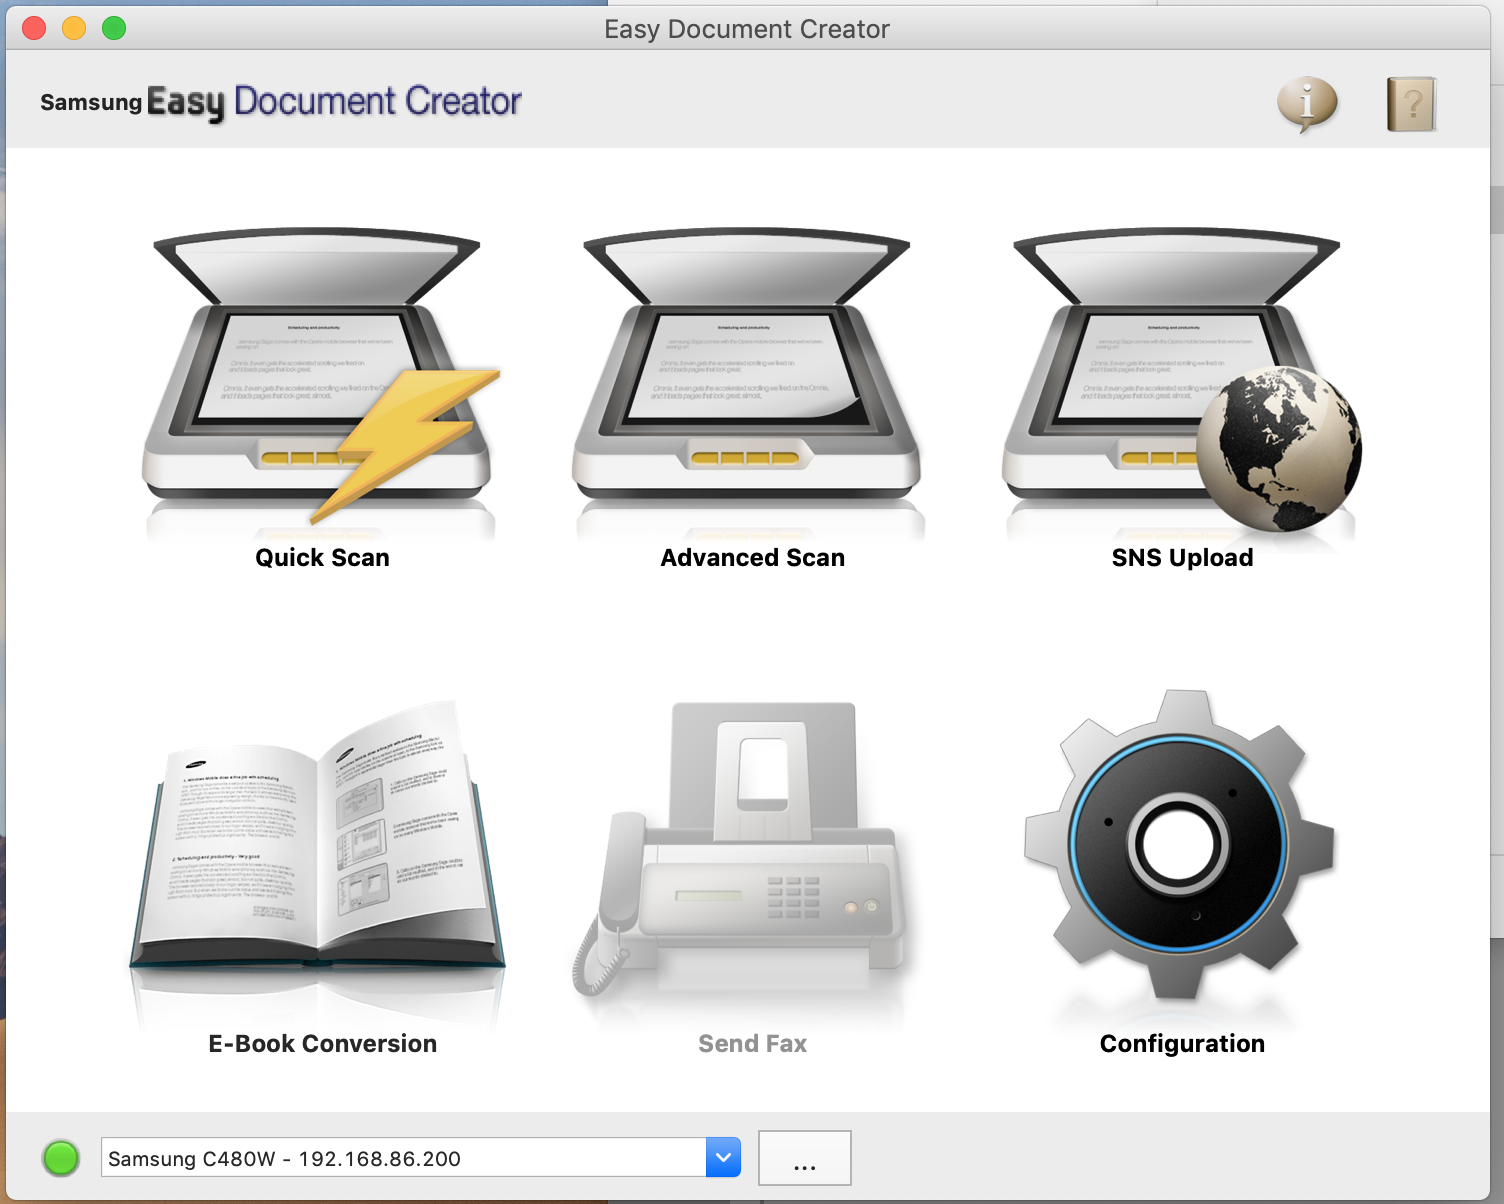Click the Advanced Scan label
This screenshot has width=1504, height=1204.
point(753,558)
